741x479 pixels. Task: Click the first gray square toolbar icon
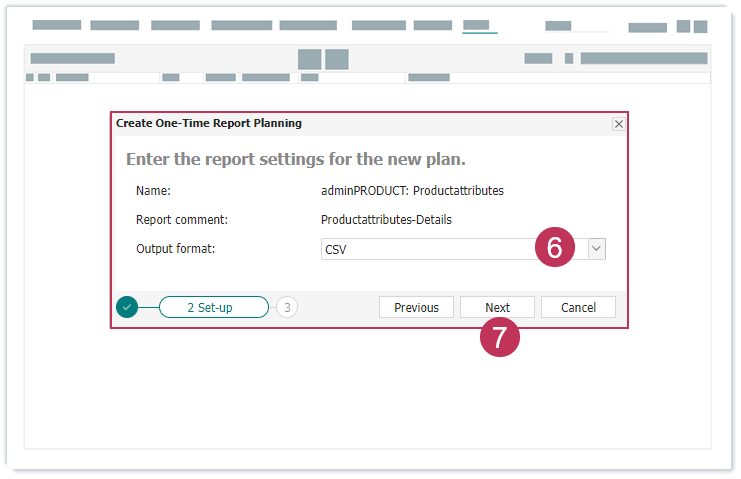pos(309,59)
